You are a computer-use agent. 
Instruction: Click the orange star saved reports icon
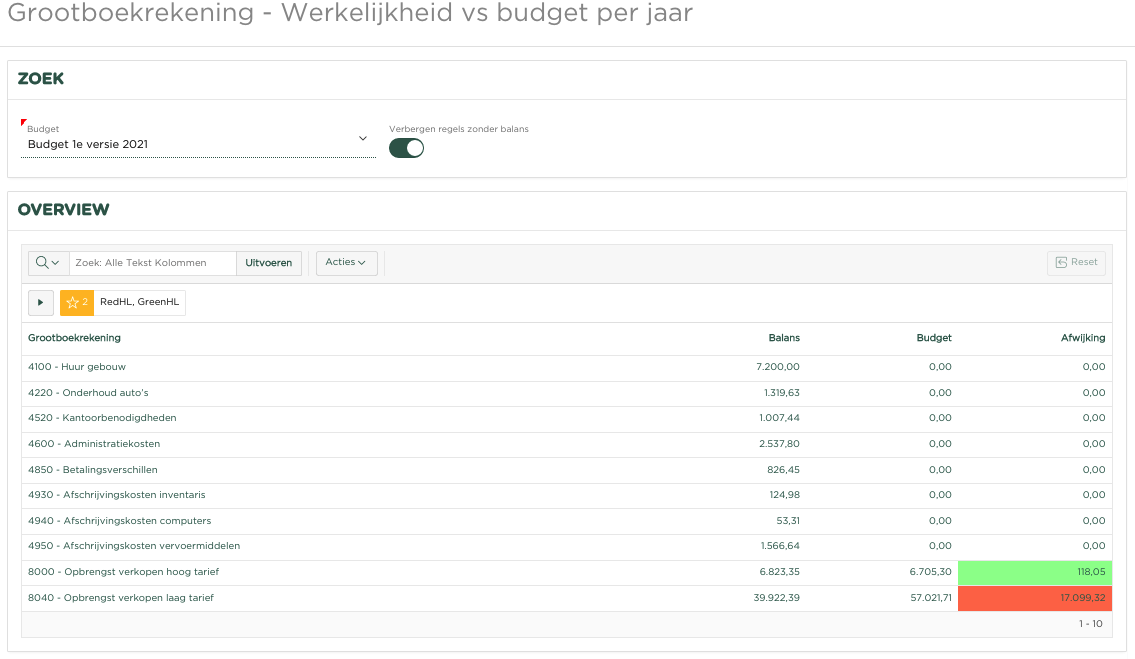76,302
